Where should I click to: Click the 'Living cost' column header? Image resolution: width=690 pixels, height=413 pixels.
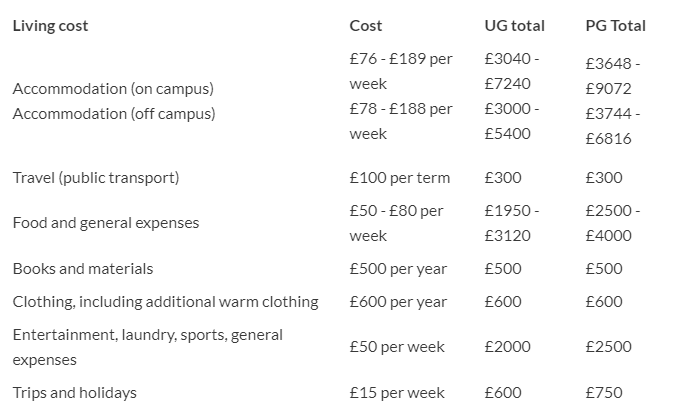pyautogui.click(x=50, y=26)
